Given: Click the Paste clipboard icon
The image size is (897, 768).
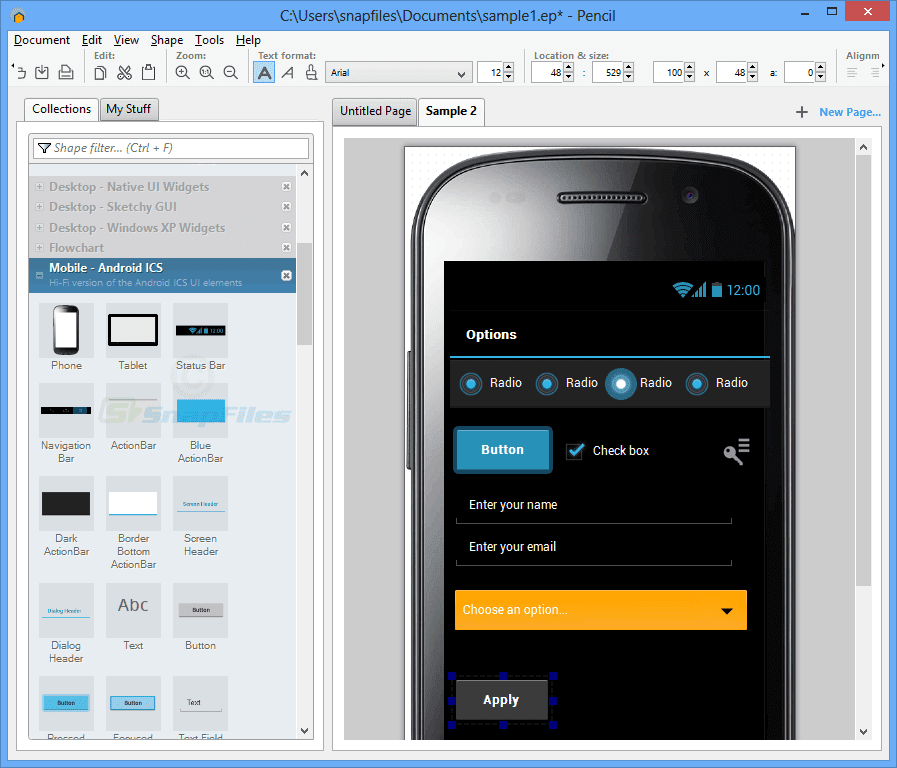Looking at the screenshot, I should pos(150,72).
